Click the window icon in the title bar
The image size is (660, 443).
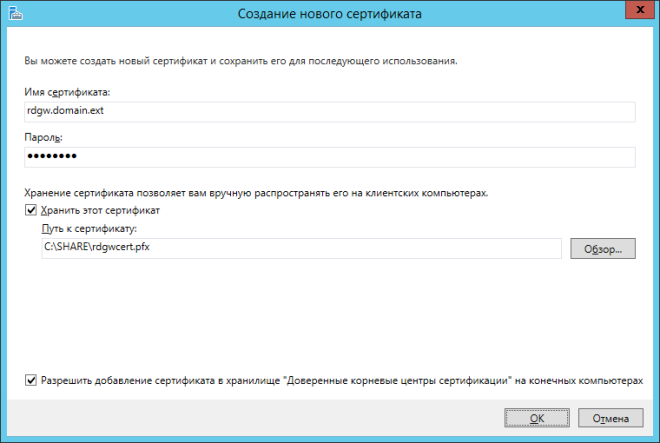pos(13,13)
